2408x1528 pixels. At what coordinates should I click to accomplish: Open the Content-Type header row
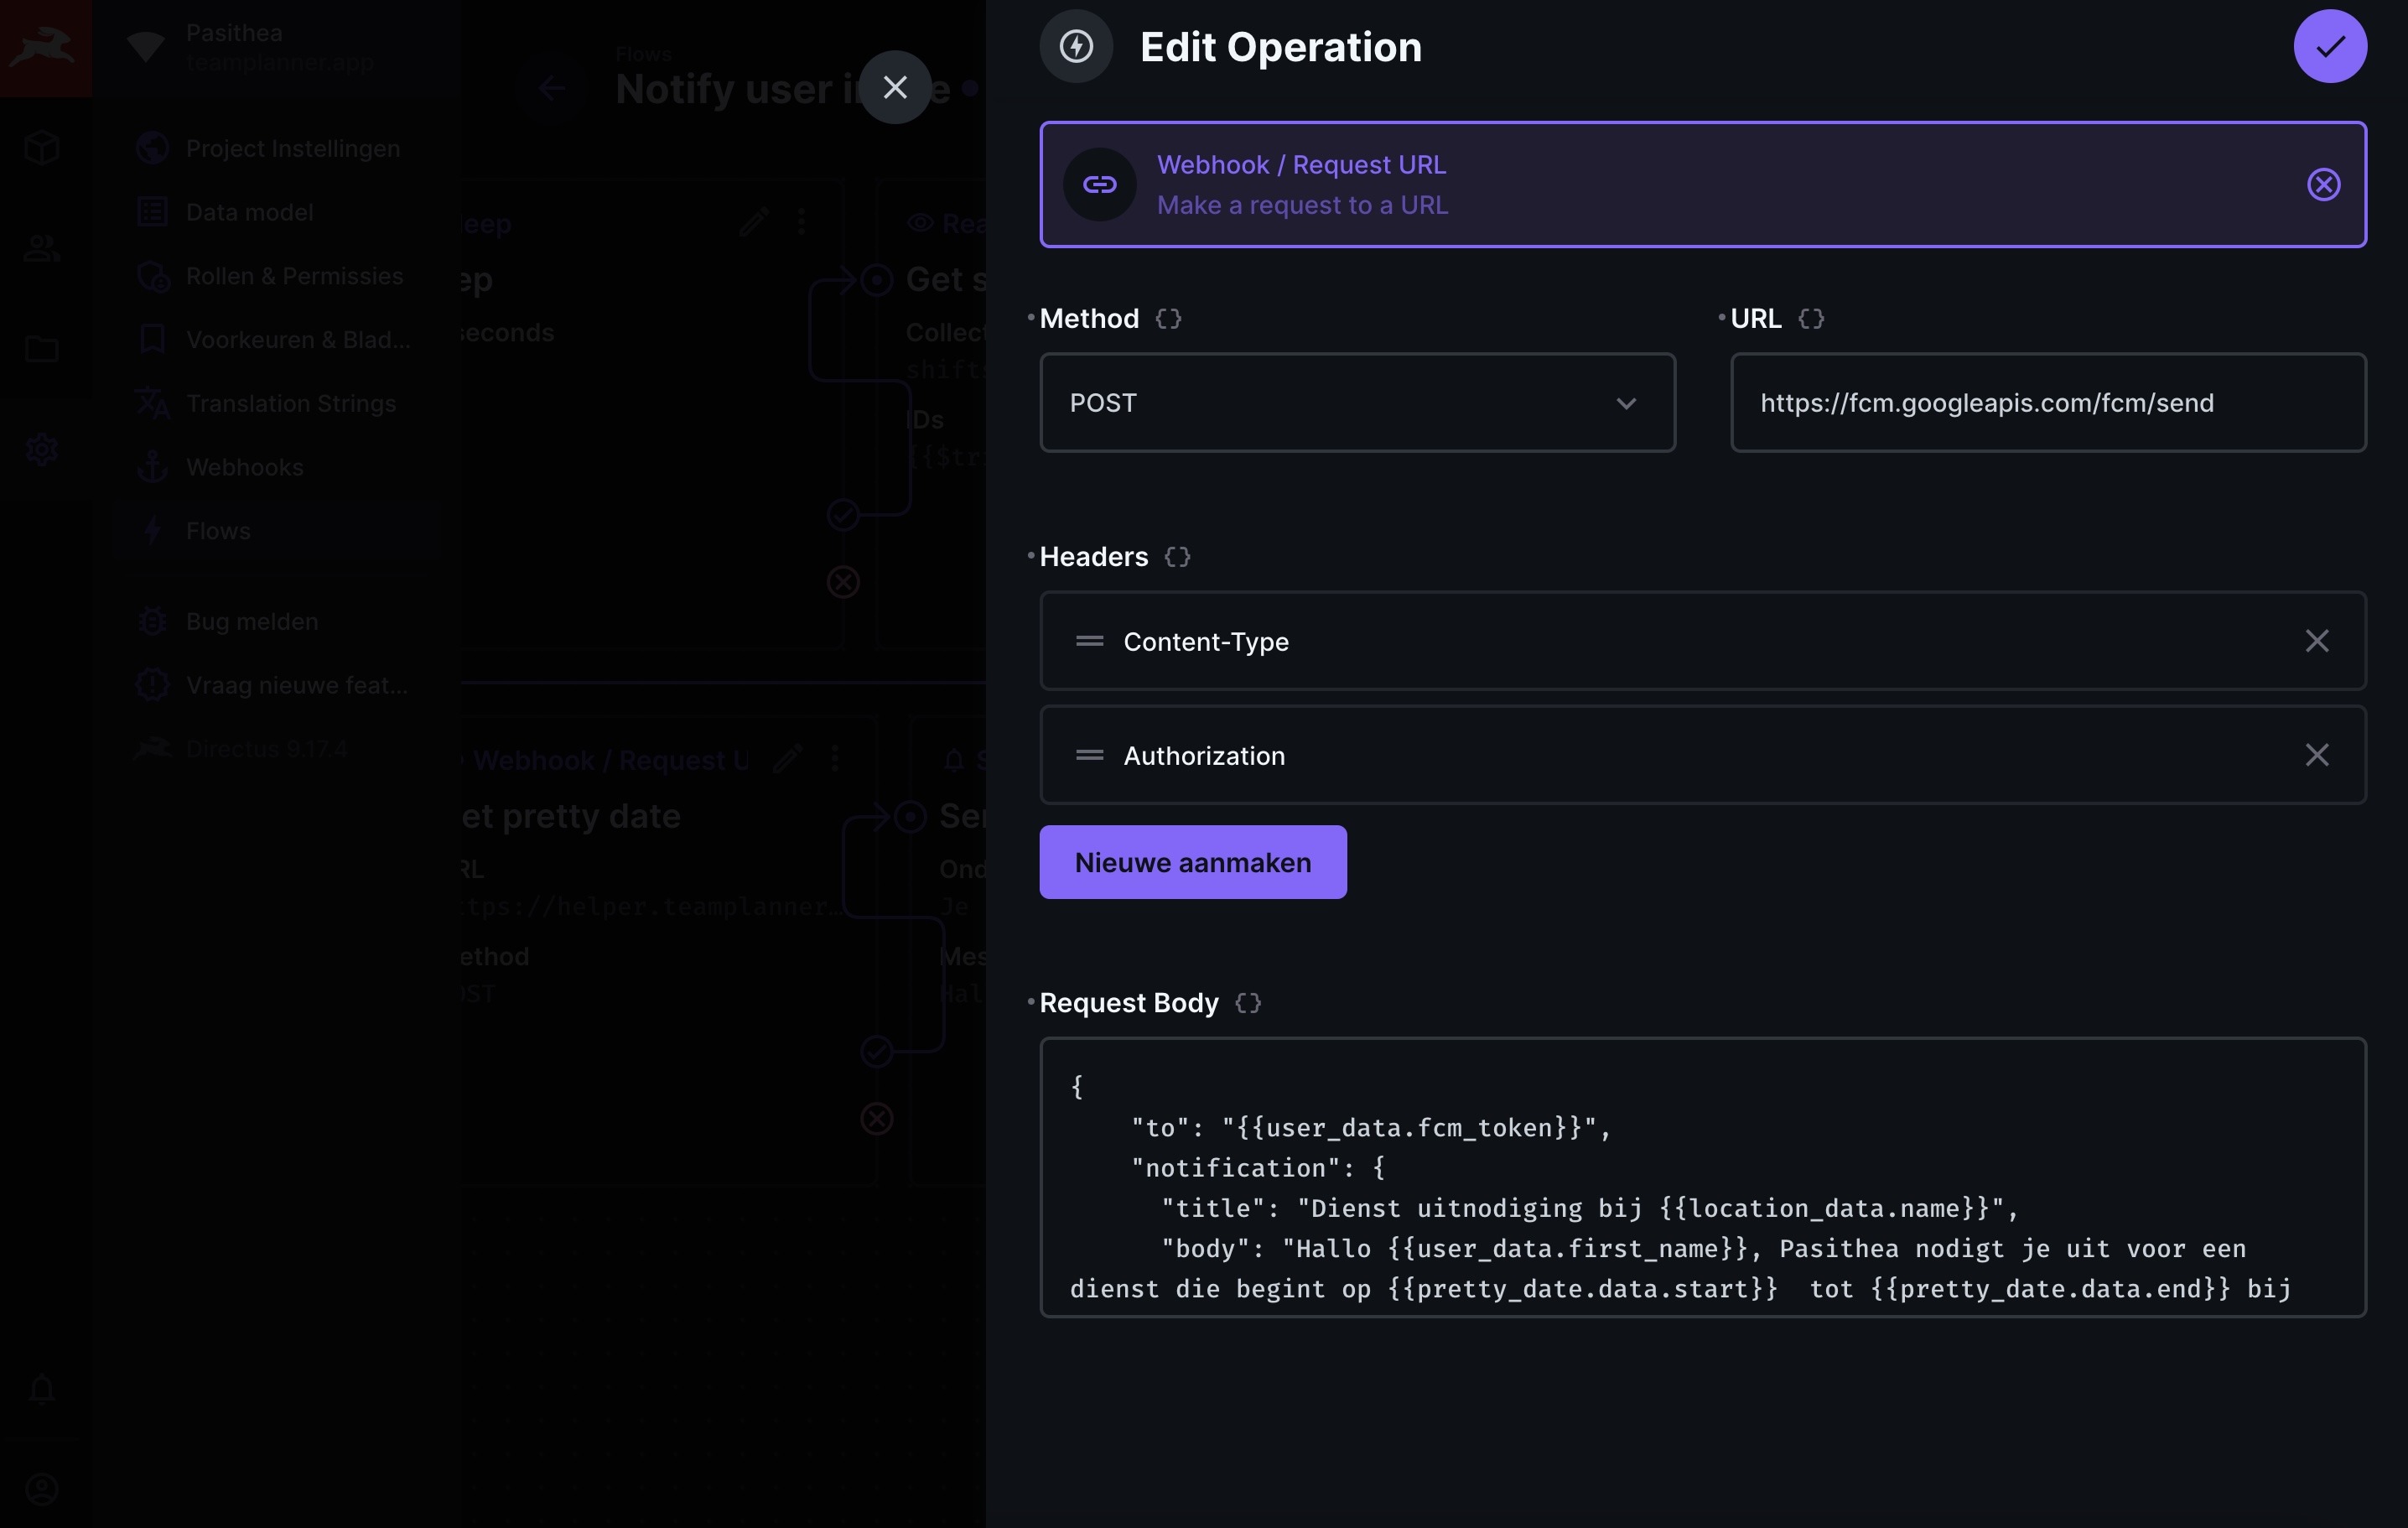(x=1702, y=641)
